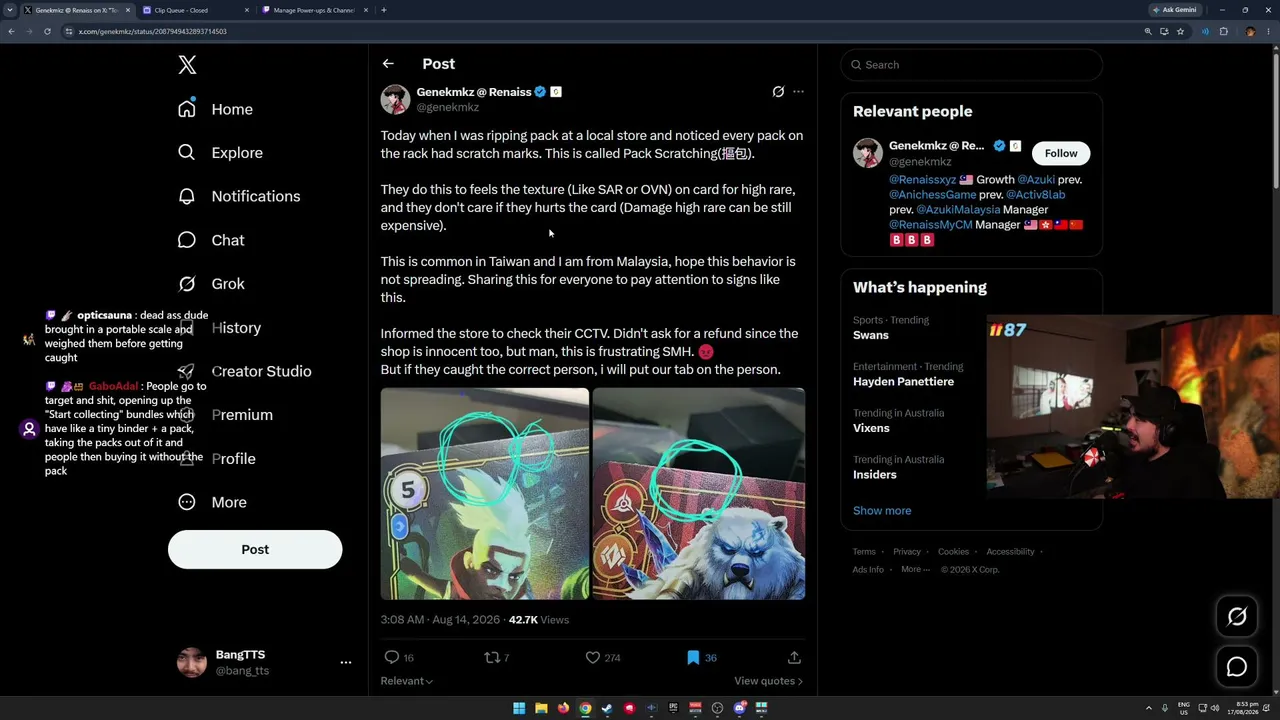The image size is (1280, 720).
Task: Click the large Post compose button
Action: coord(255,549)
